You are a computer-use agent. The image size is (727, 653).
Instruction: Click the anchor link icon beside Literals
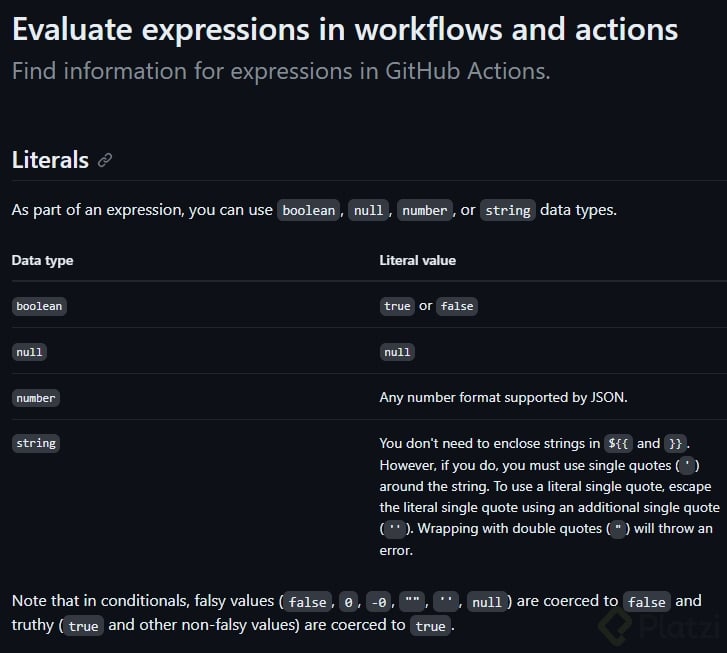pyautogui.click(x=105, y=161)
